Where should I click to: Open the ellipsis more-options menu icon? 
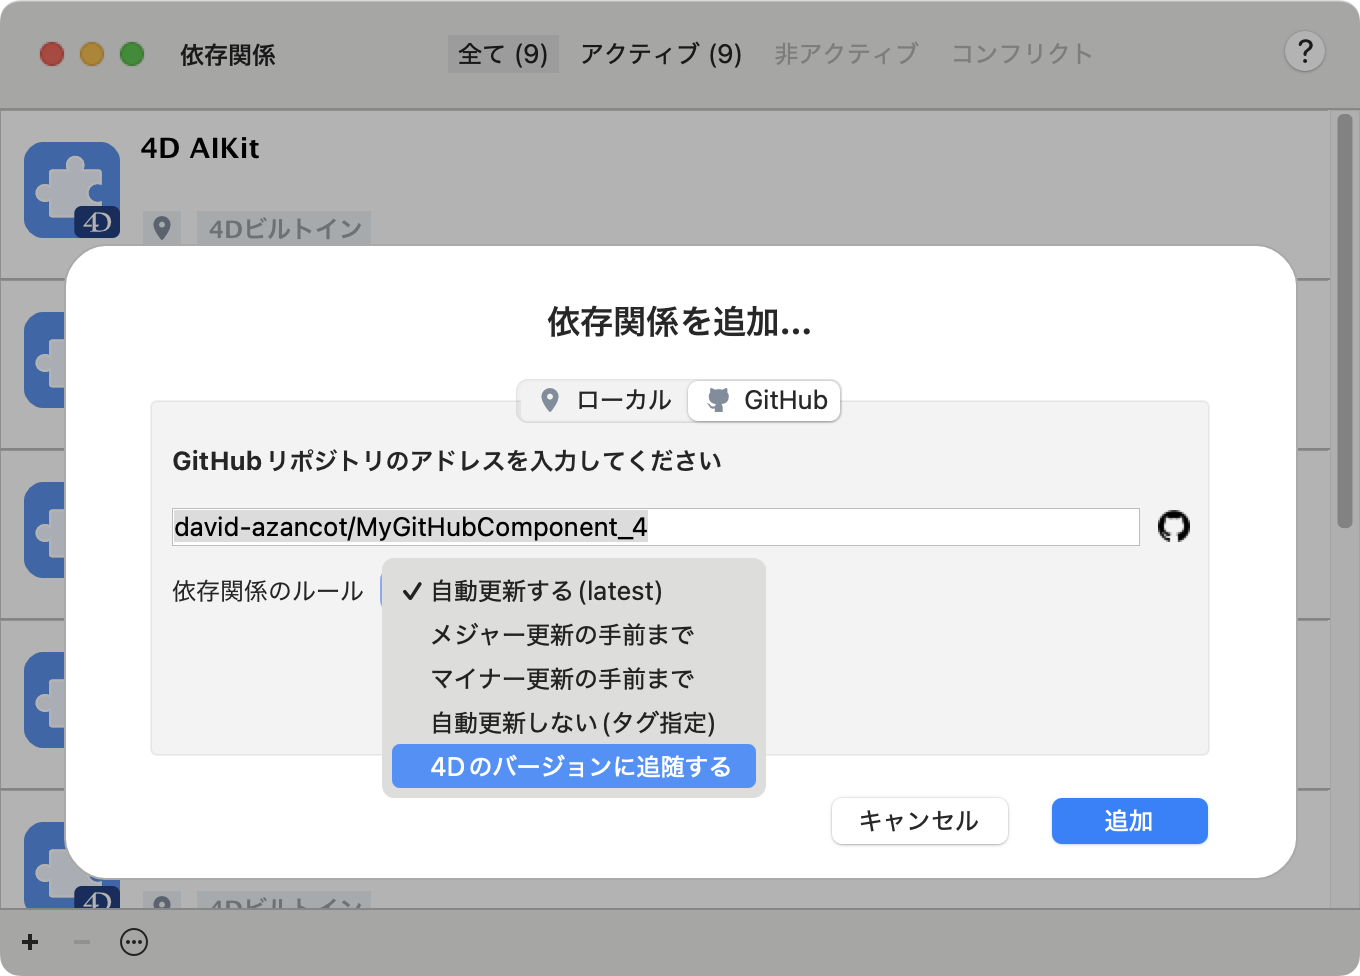pyautogui.click(x=134, y=942)
